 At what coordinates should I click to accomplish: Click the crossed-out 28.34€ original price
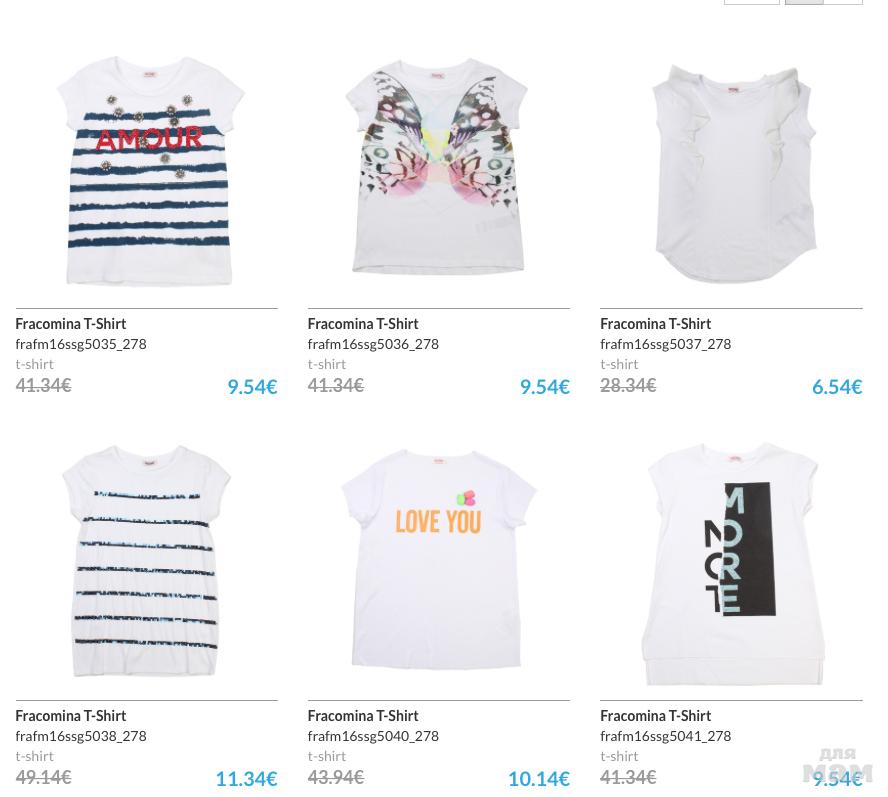(628, 386)
